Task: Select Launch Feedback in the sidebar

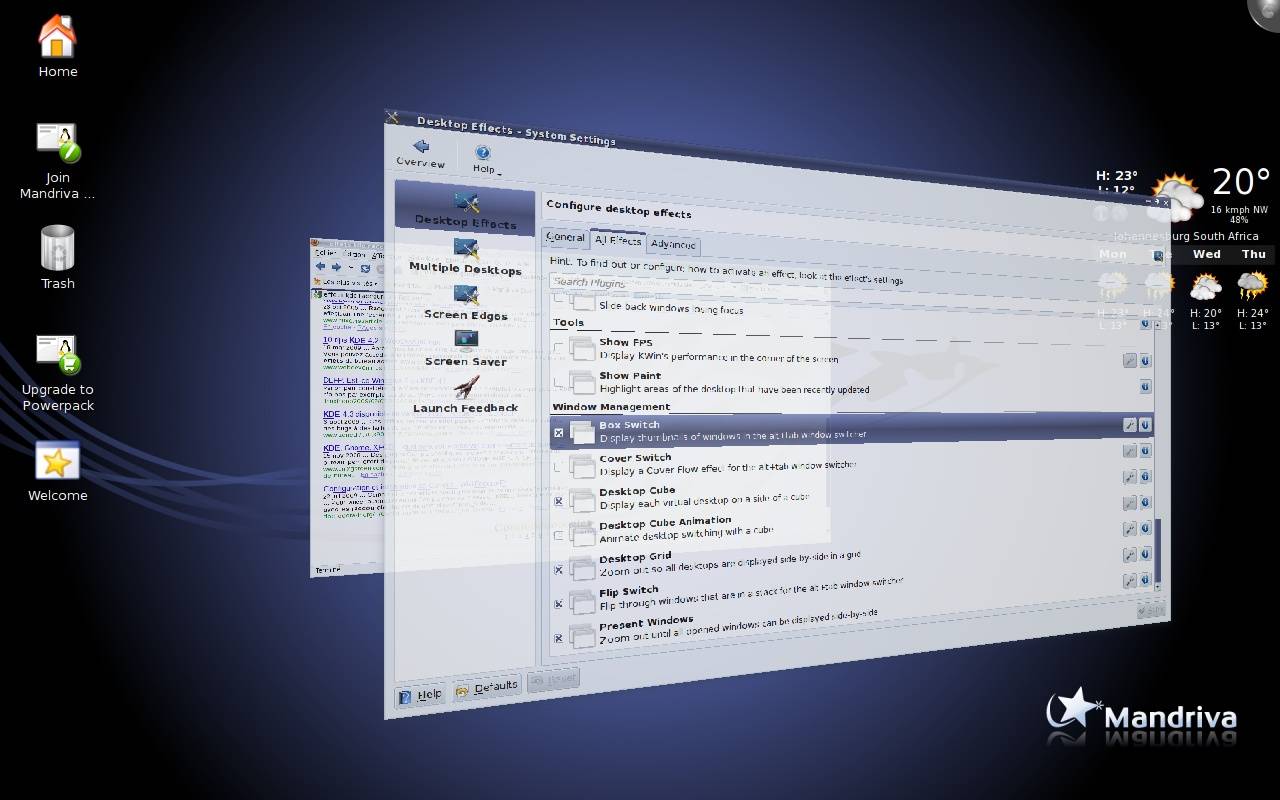Action: point(466,395)
